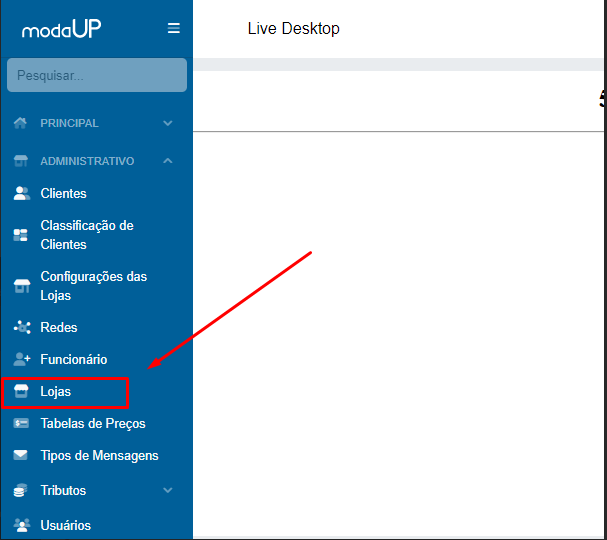Open the Usuários page

(65, 525)
